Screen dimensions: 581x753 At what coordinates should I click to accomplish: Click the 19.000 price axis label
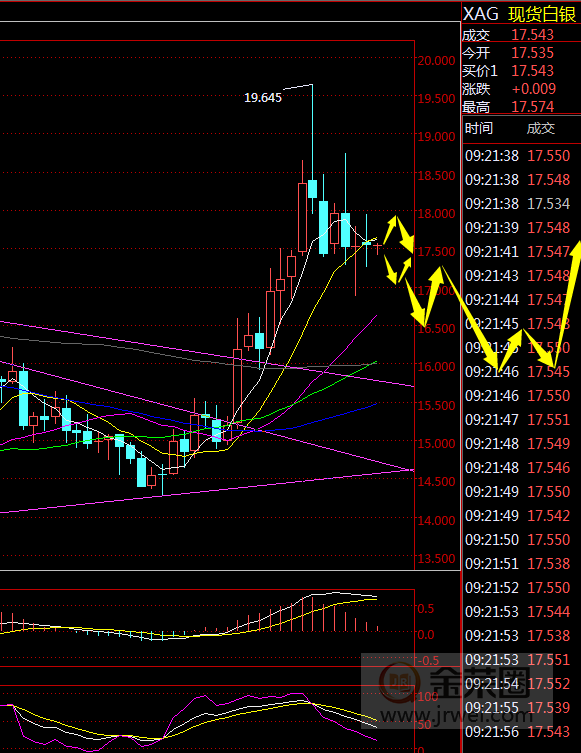click(436, 137)
